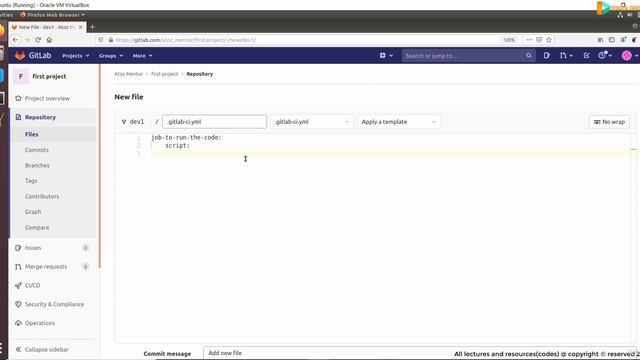Click 120% zoom level indicator
The image size is (640, 360).
(x=509, y=40)
